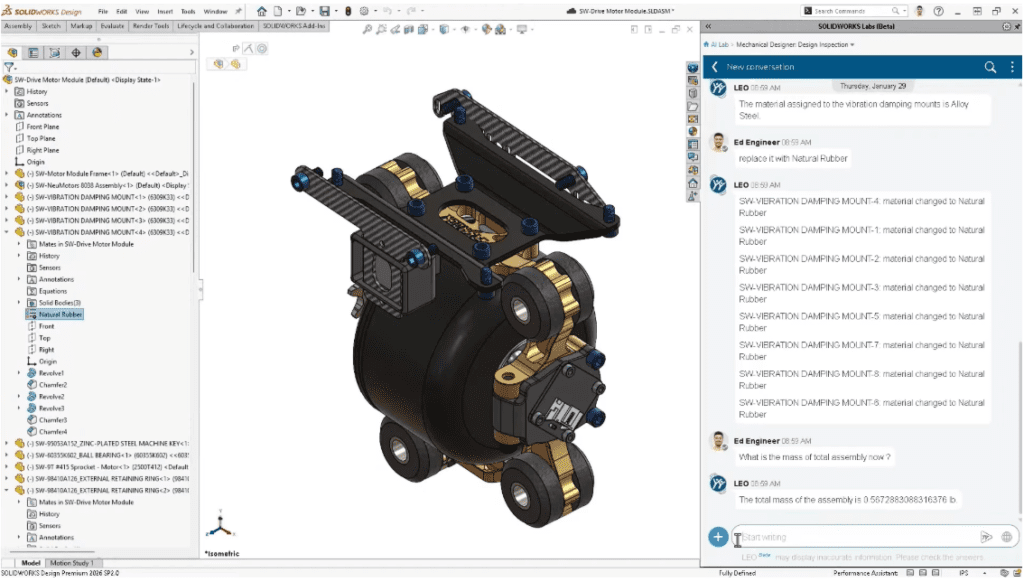Expand the SW-Motor Module Frame tree node
1024x582 pixels.
[x=8, y=174]
